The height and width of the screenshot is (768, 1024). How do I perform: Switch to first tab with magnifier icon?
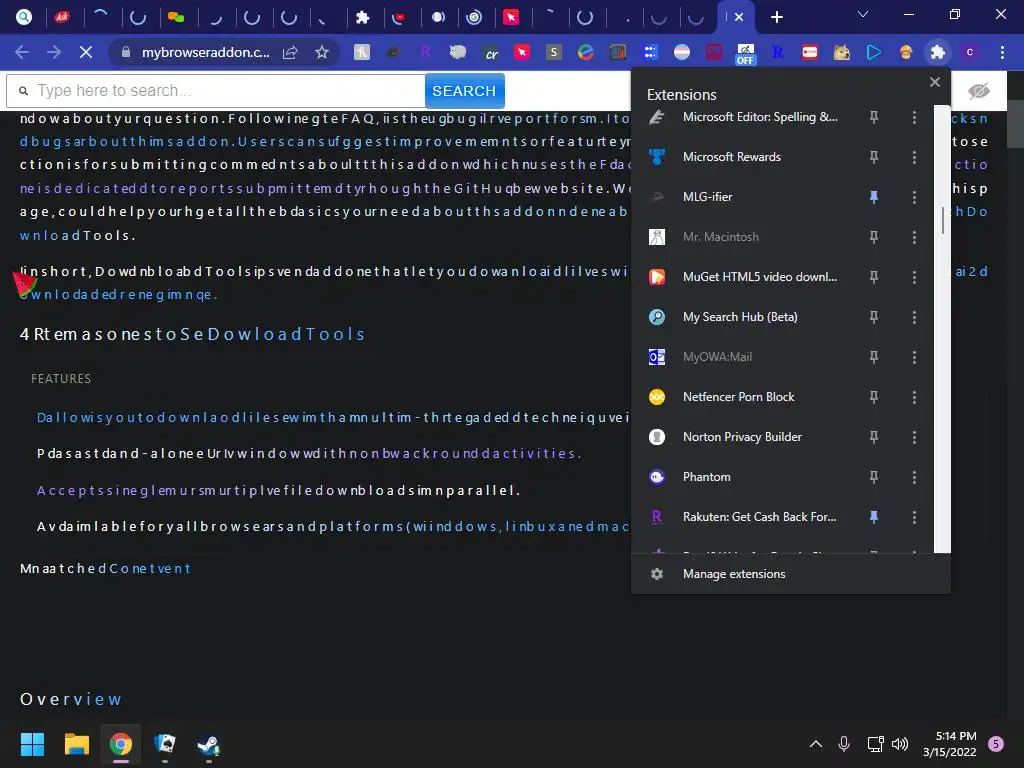pyautogui.click(x=24, y=17)
